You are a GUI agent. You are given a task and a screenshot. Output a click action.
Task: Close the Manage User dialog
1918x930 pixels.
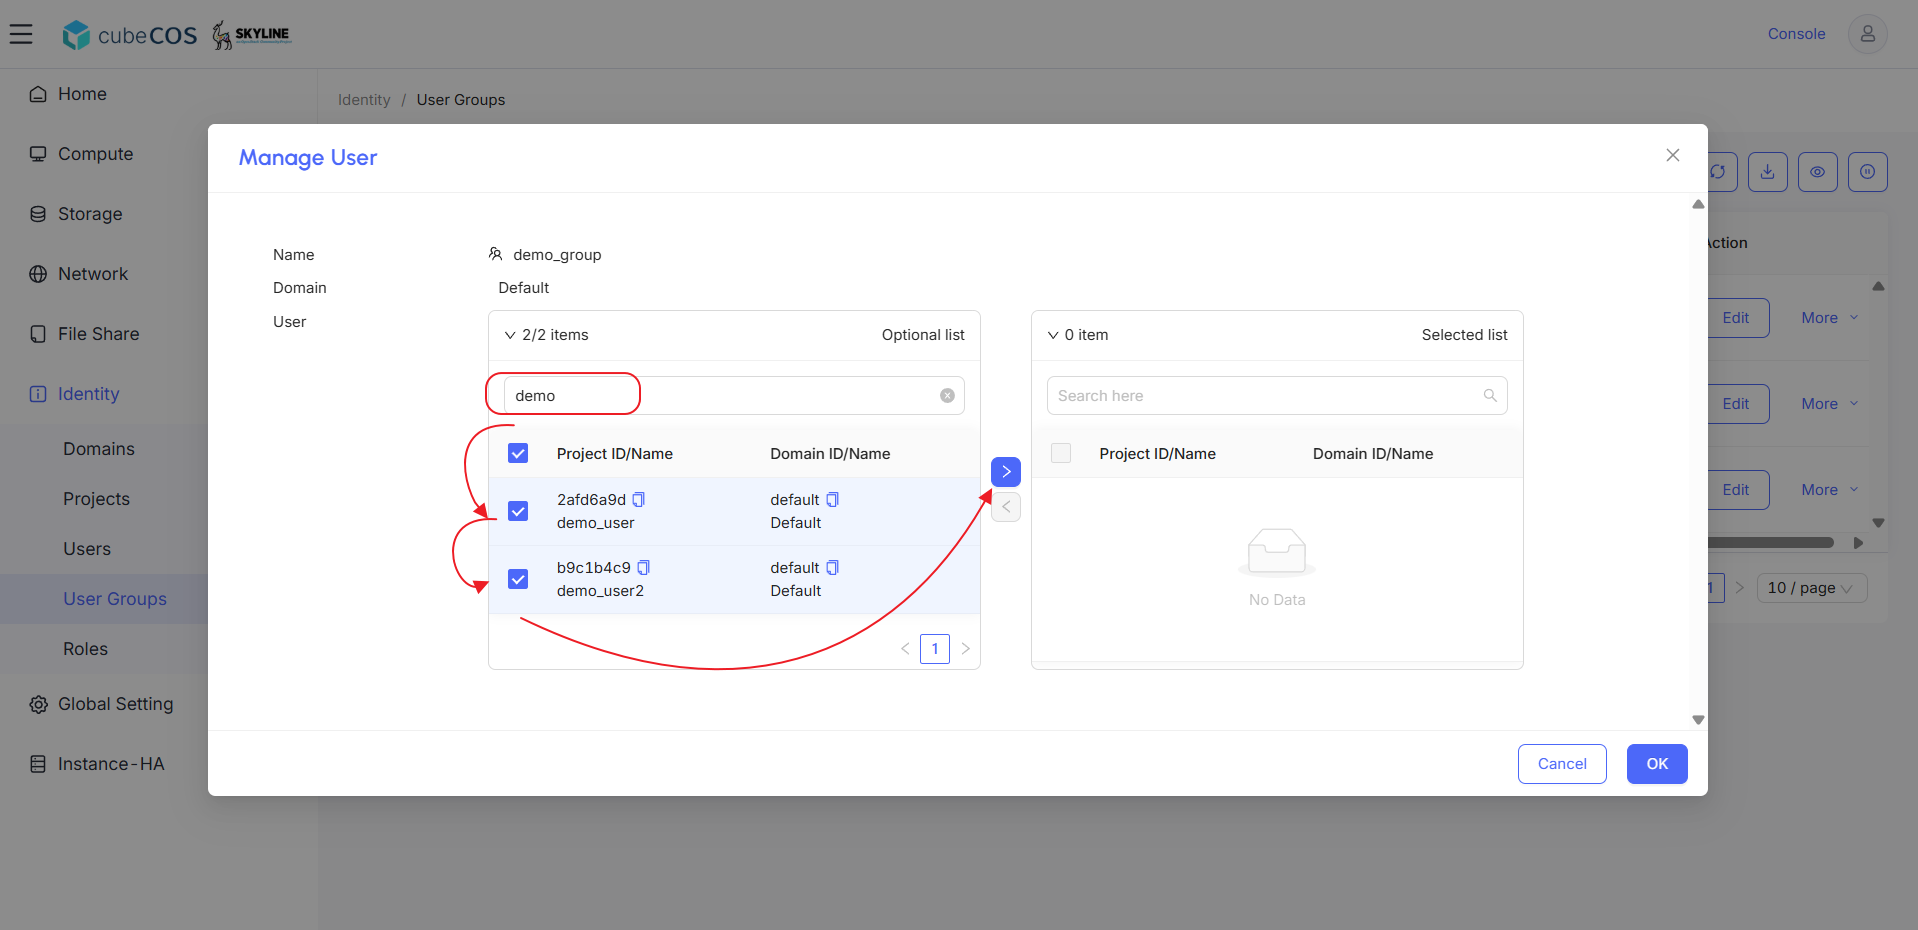[1673, 155]
